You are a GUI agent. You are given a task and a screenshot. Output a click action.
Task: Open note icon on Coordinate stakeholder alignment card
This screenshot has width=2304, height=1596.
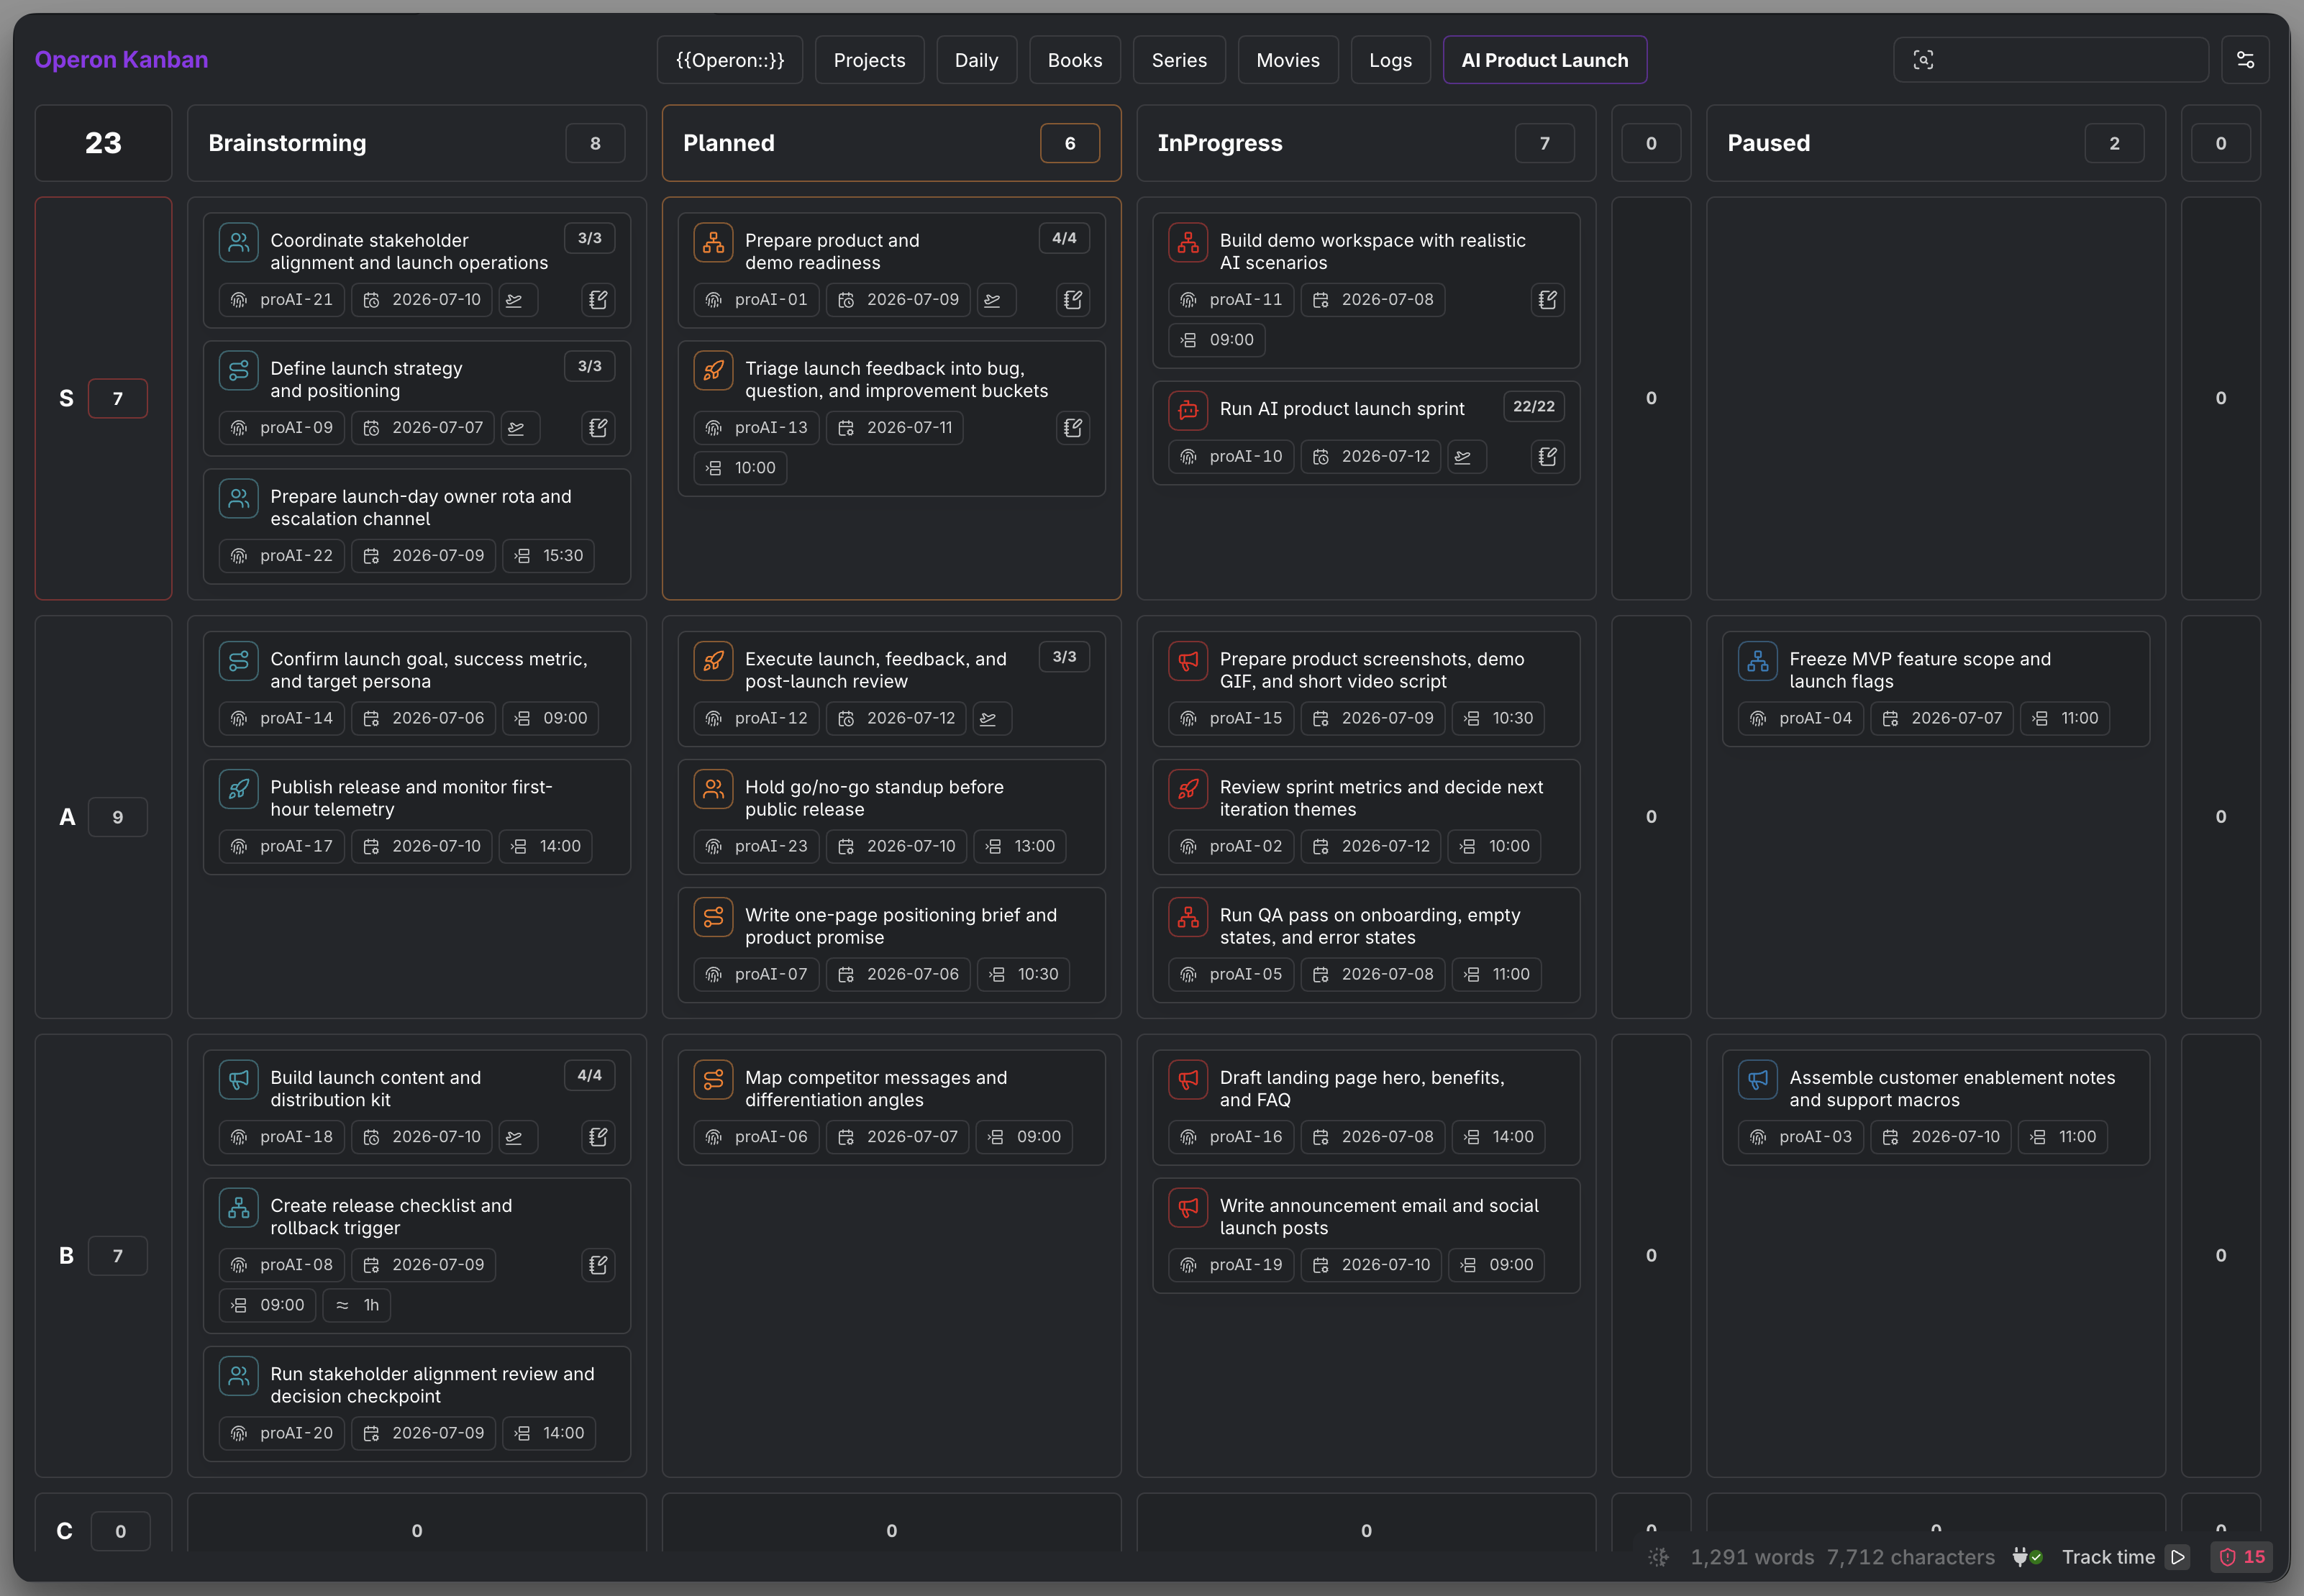point(598,300)
